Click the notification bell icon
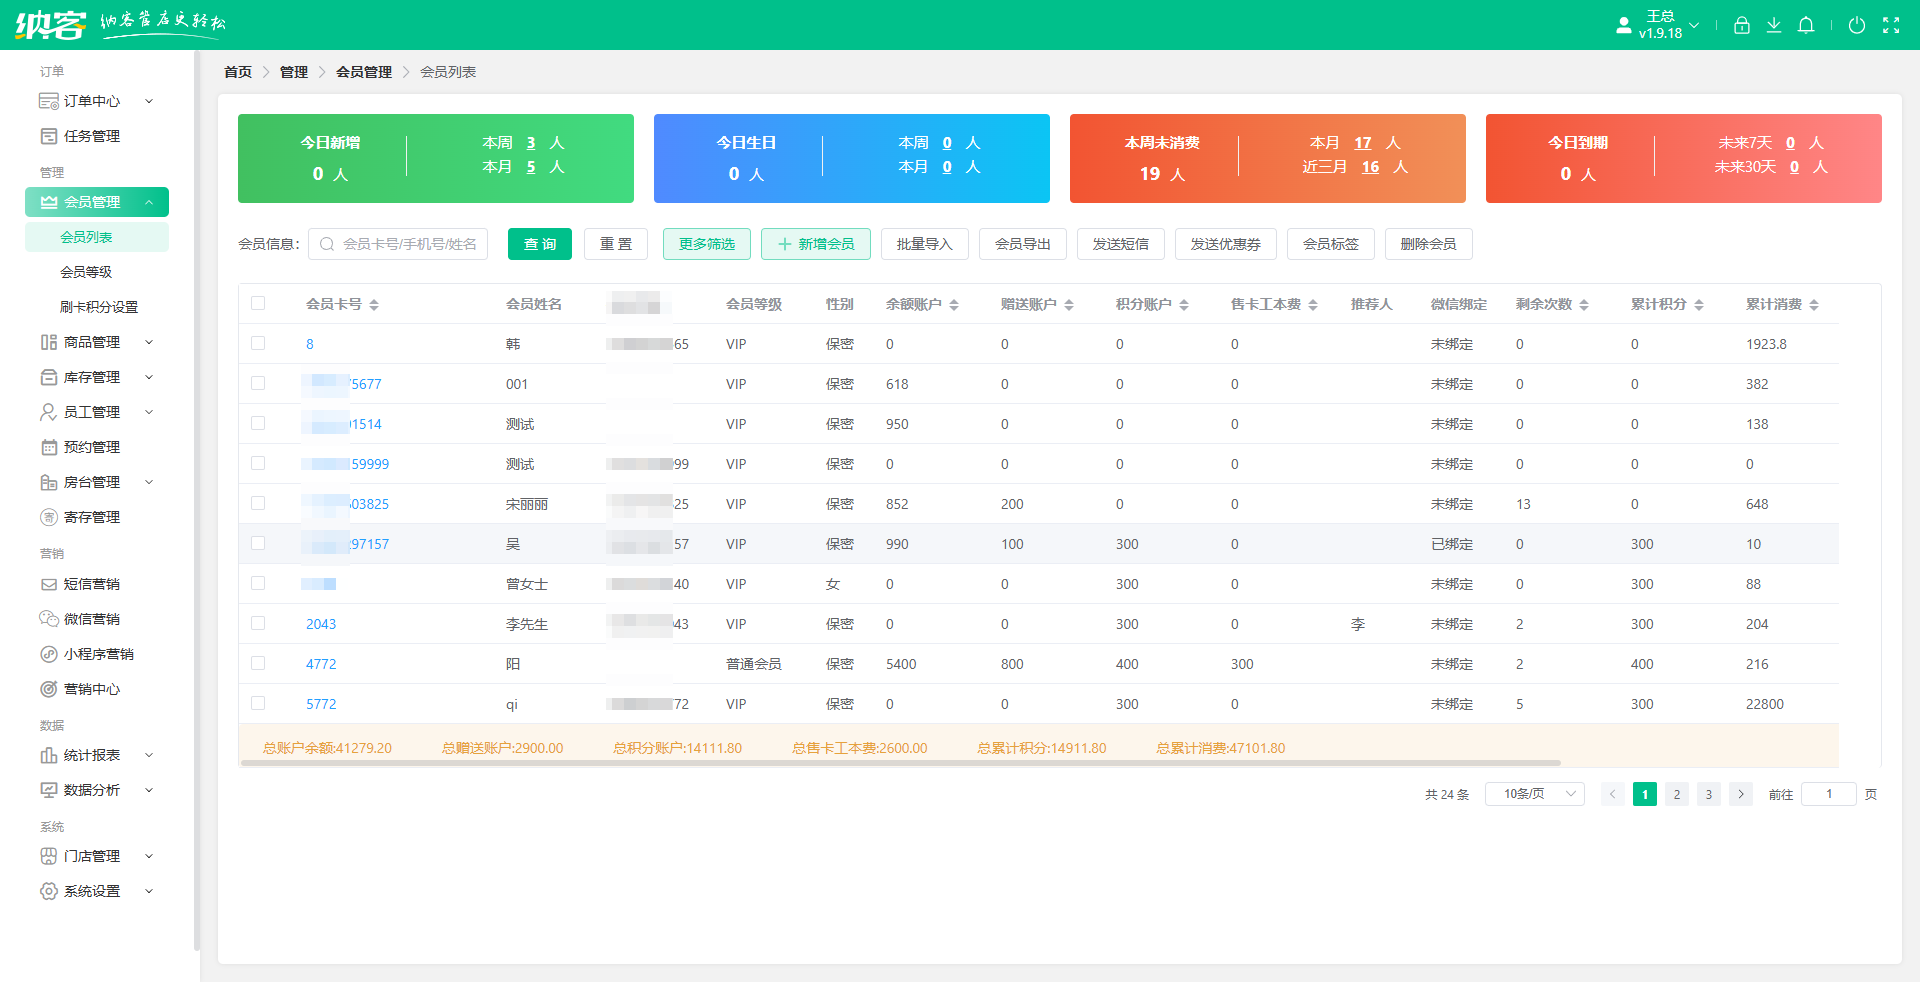This screenshot has height=982, width=1920. point(1806,25)
